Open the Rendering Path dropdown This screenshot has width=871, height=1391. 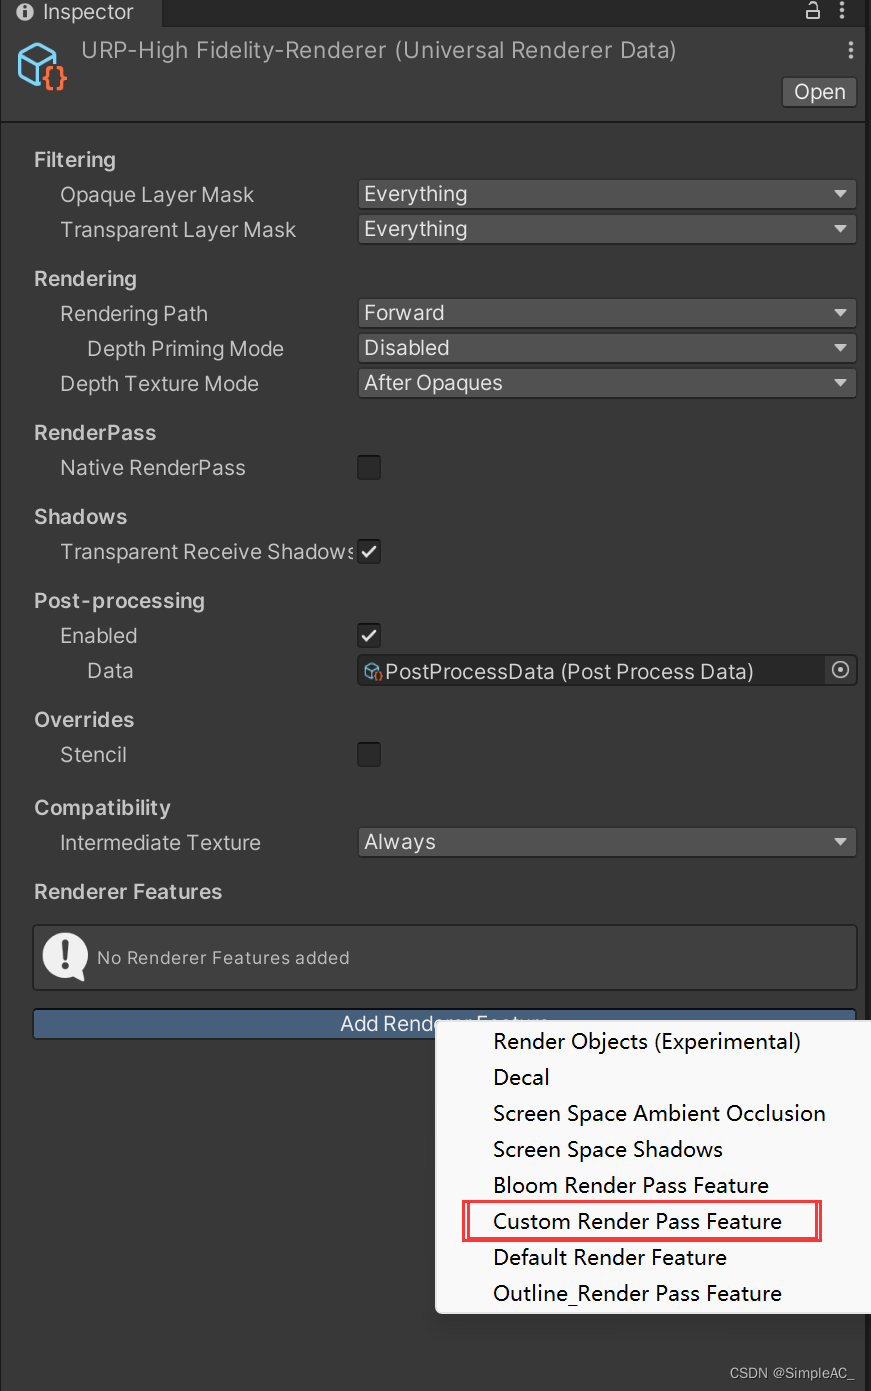coord(606,312)
